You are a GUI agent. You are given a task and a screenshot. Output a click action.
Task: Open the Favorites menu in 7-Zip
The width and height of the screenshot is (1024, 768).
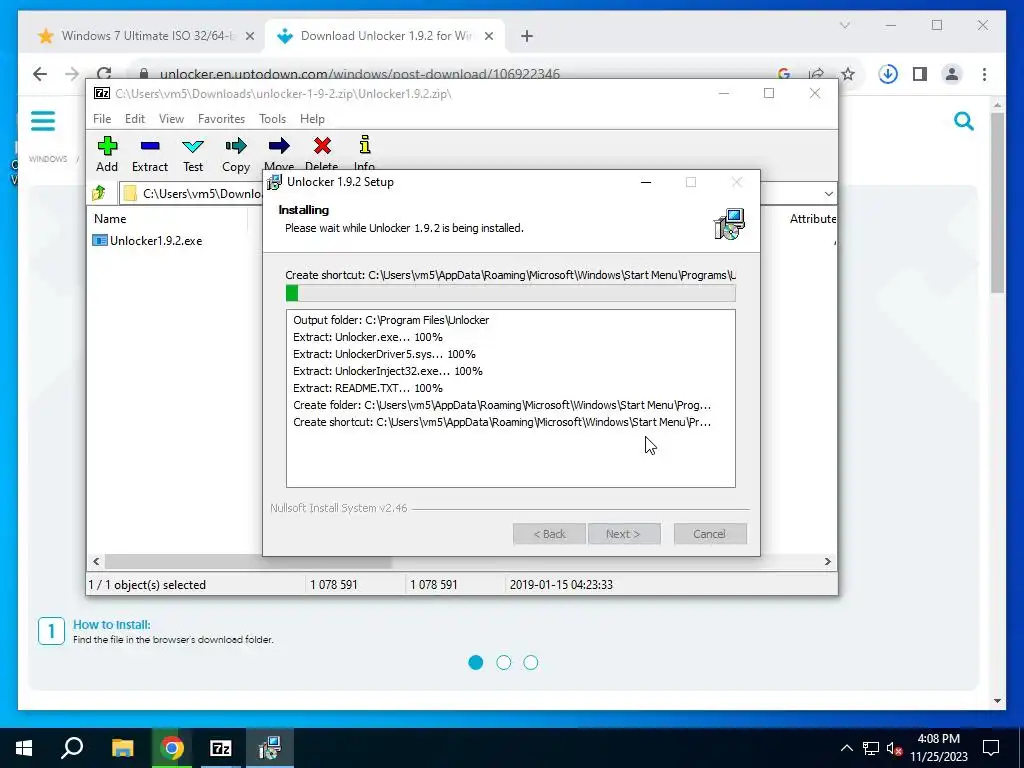click(221, 119)
